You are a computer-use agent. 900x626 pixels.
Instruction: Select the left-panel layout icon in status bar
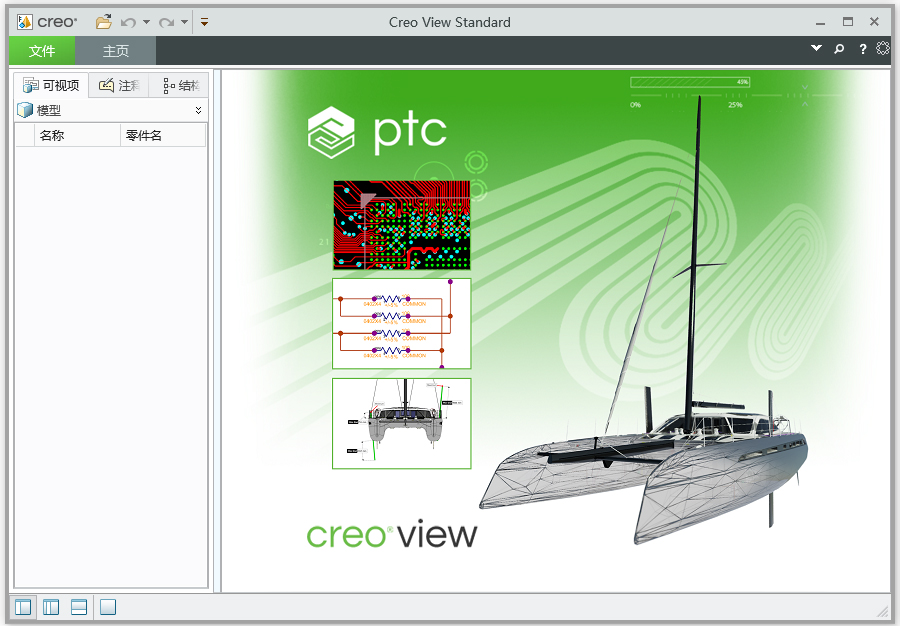coord(23,607)
